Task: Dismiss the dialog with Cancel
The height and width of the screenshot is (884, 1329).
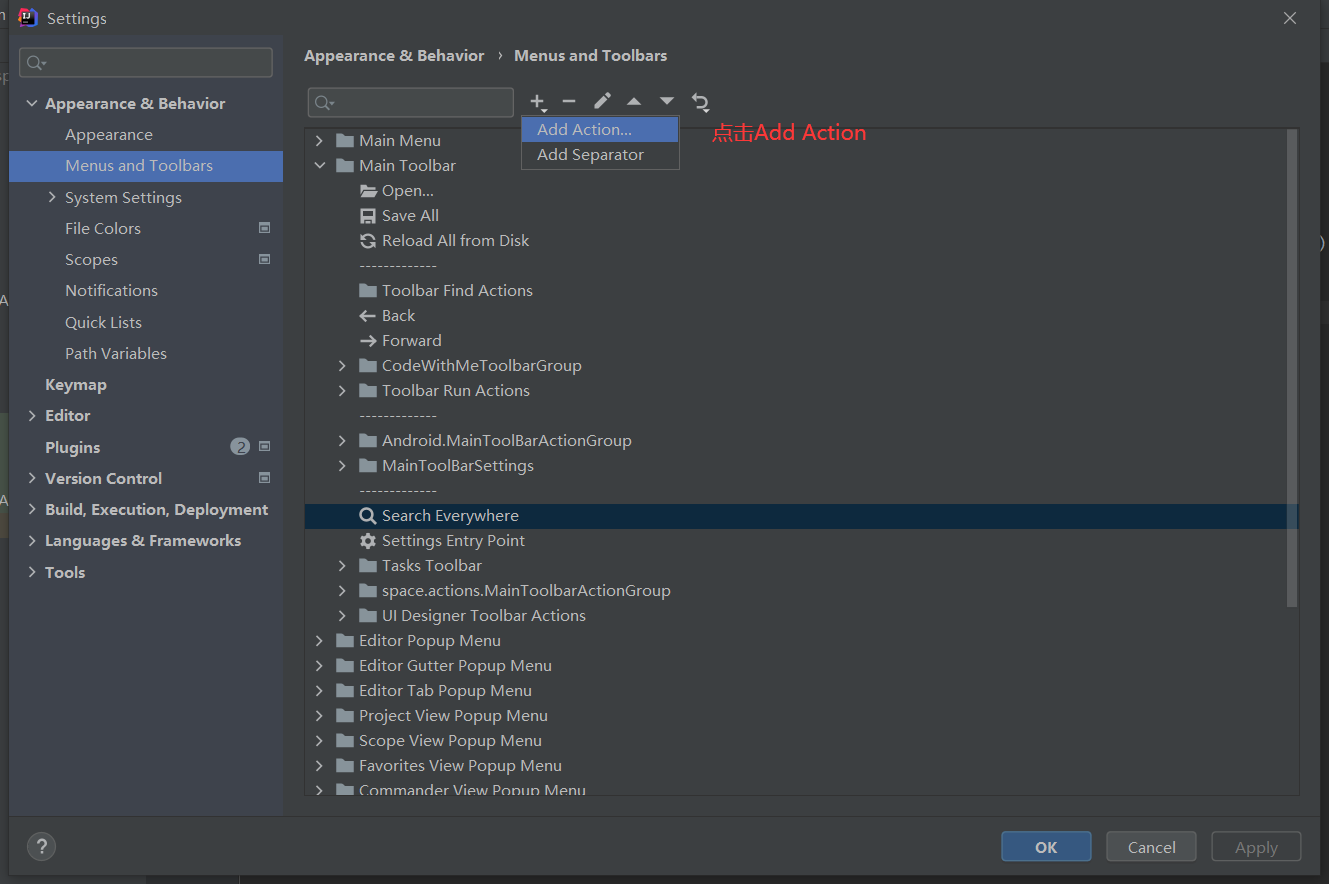Action: pyautogui.click(x=1151, y=847)
